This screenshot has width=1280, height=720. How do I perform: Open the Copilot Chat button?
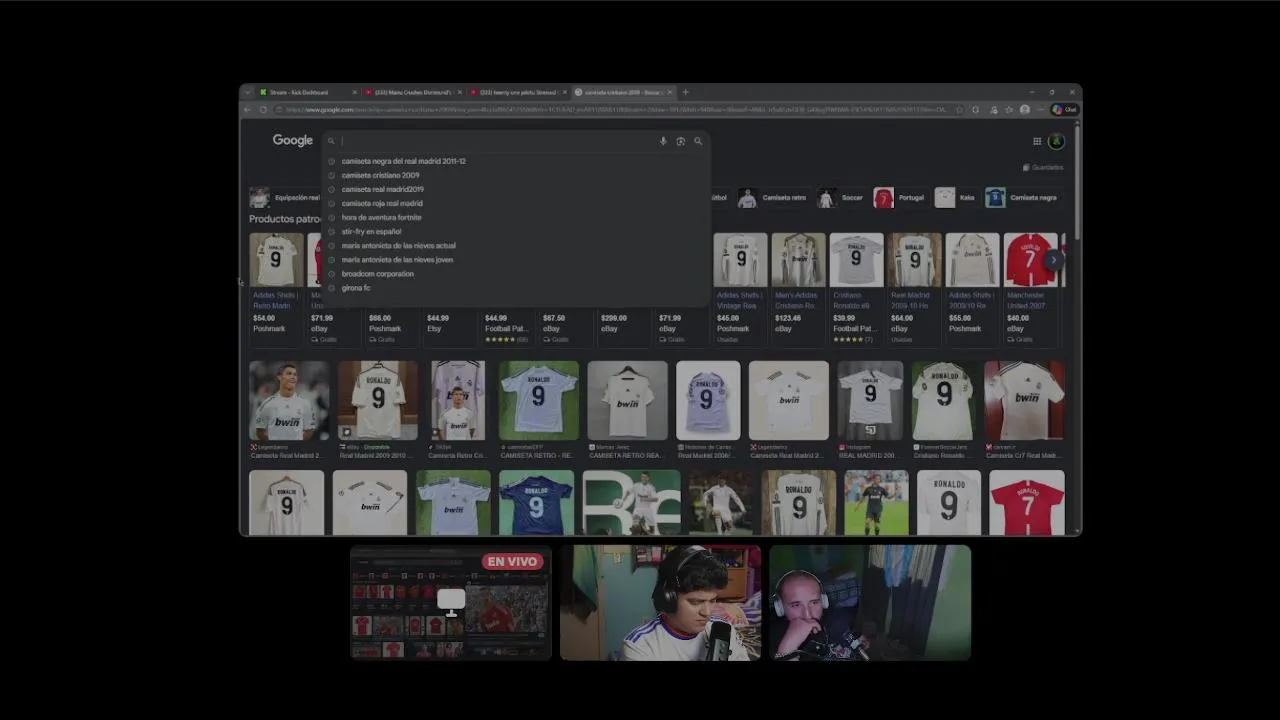[x=1064, y=109]
